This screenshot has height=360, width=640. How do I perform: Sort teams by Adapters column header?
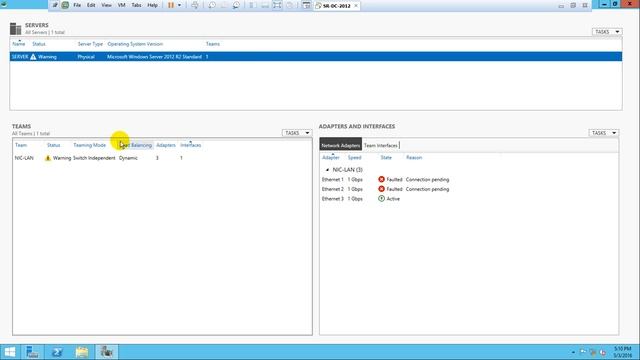166,145
